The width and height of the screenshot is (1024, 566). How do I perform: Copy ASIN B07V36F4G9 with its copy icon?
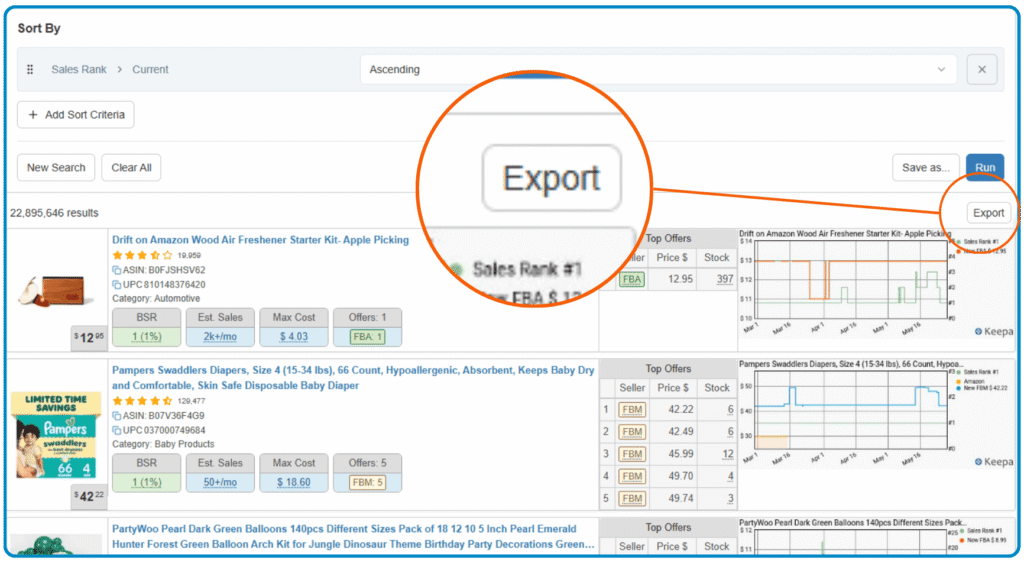pos(116,415)
